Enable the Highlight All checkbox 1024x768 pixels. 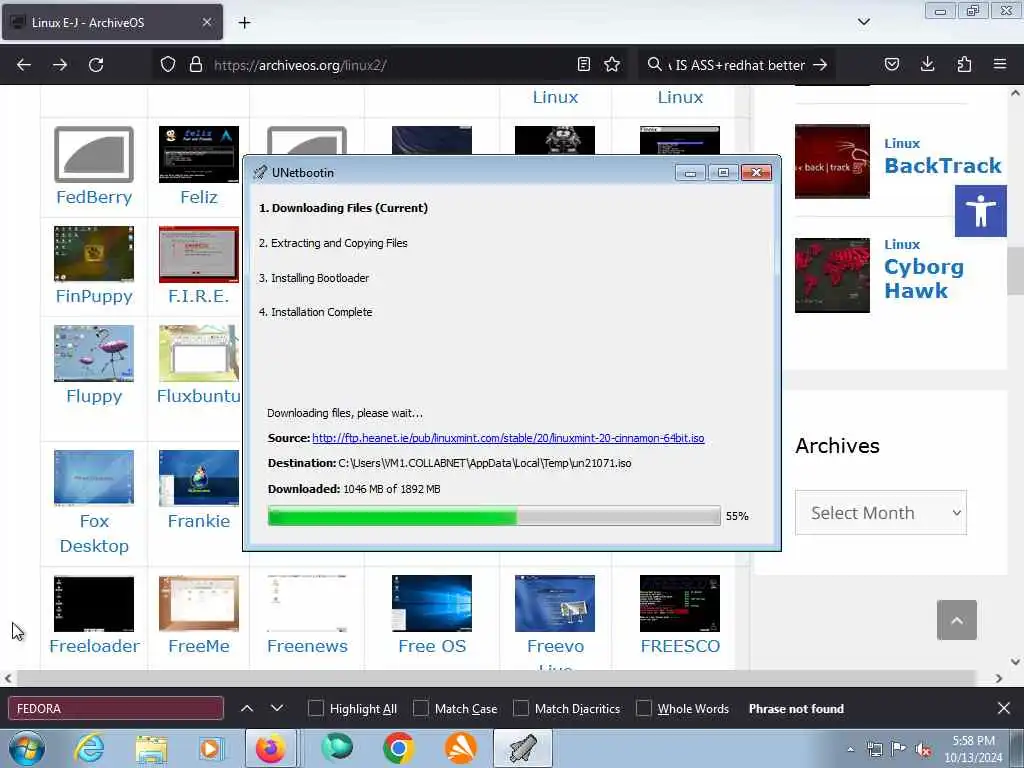[315, 709]
